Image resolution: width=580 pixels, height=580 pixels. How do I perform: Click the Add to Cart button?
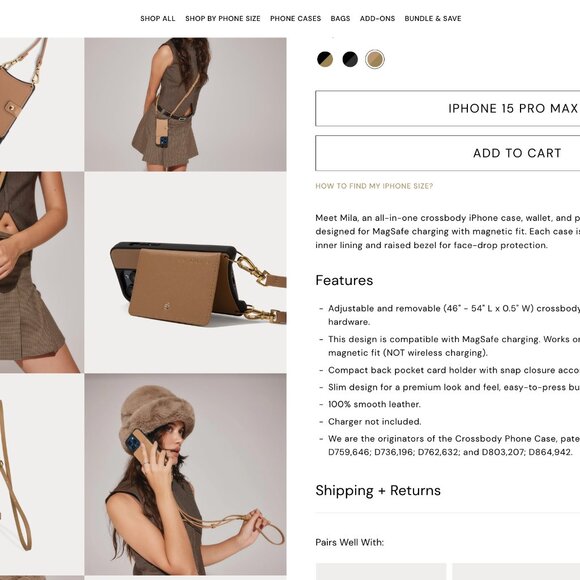[x=448, y=153]
